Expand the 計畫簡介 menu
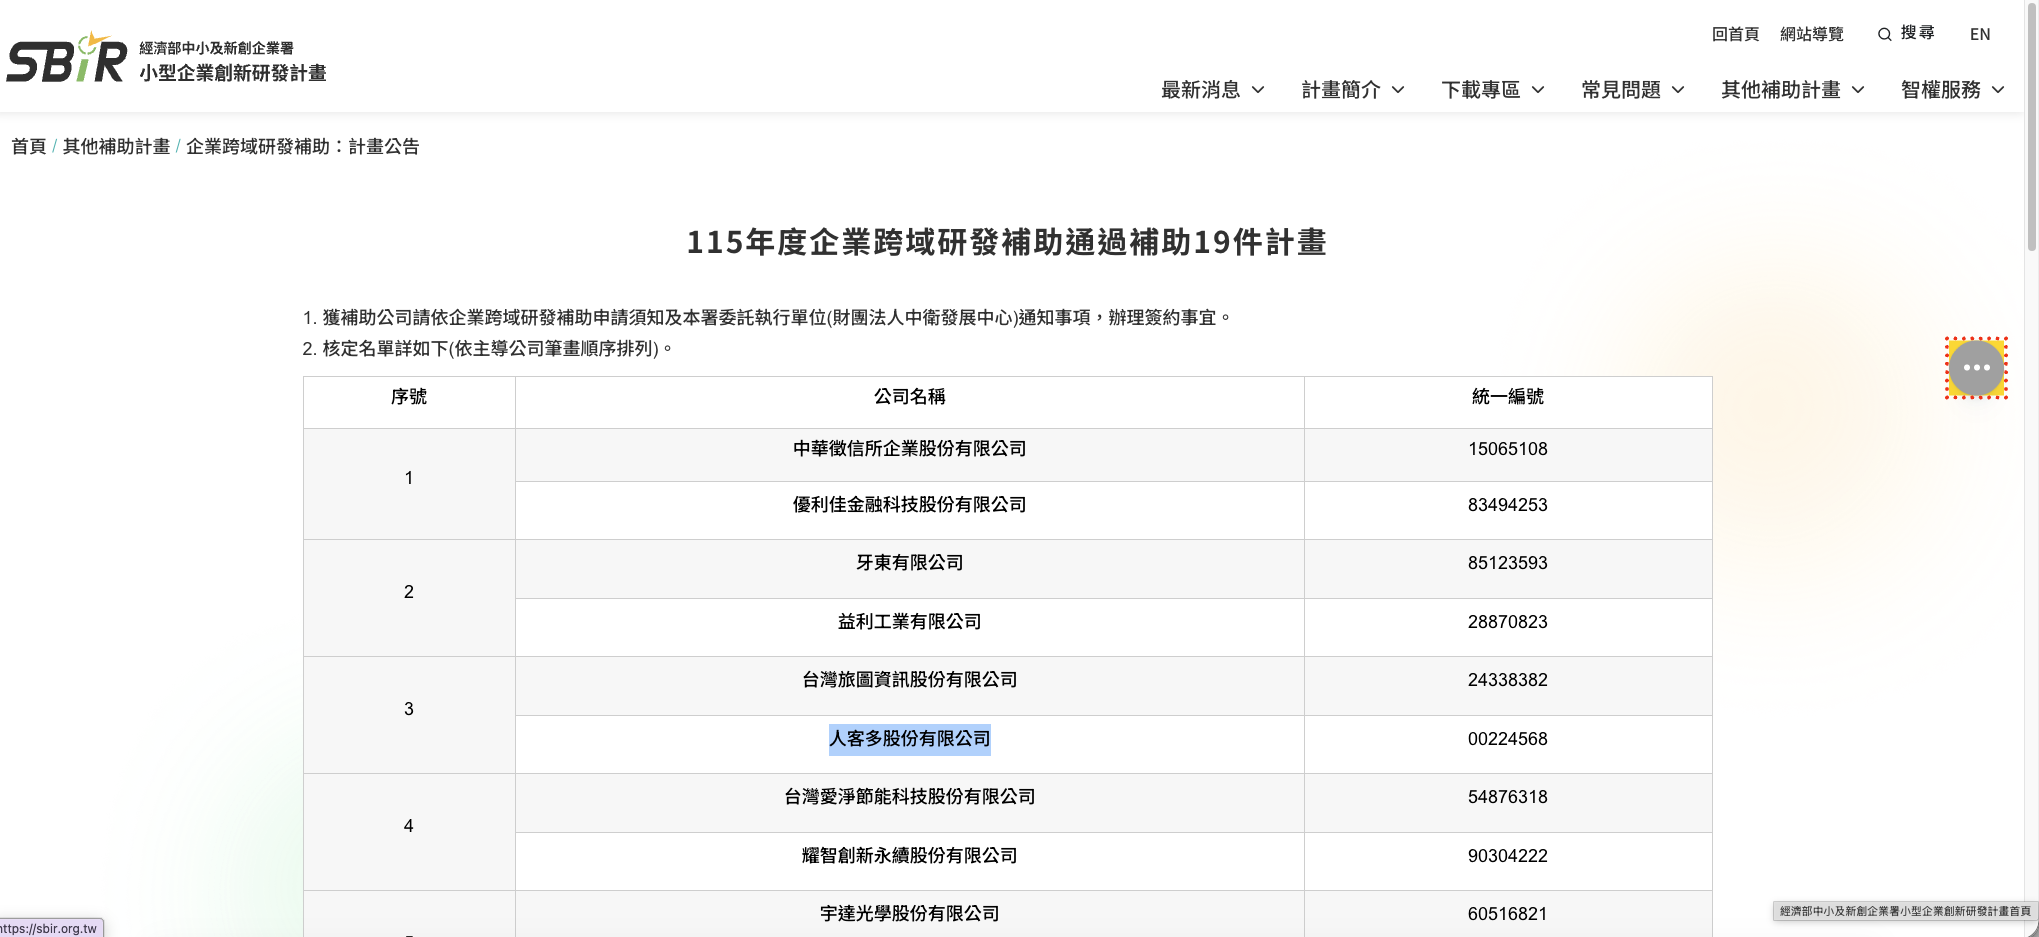This screenshot has width=2039, height=937. tap(1353, 90)
